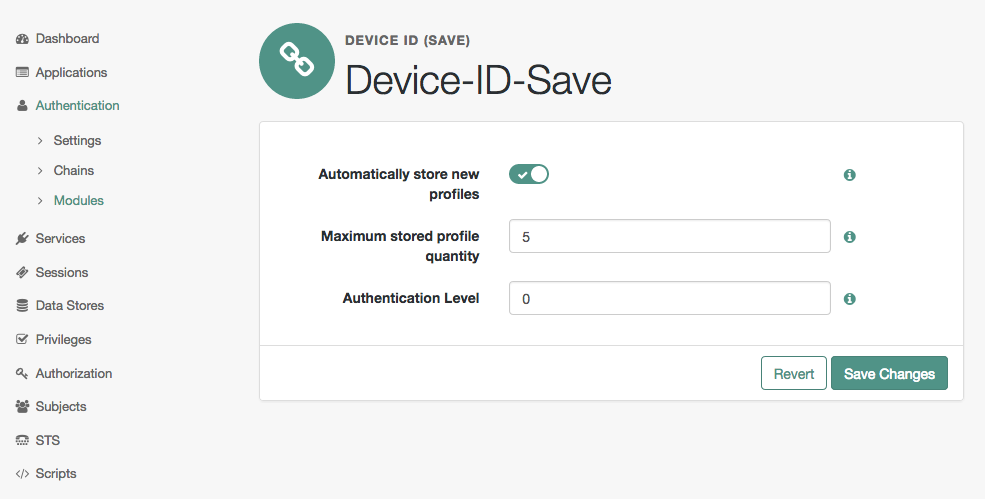985x499 pixels.
Task: Click the Data Stores database icon
Action: click(x=22, y=305)
